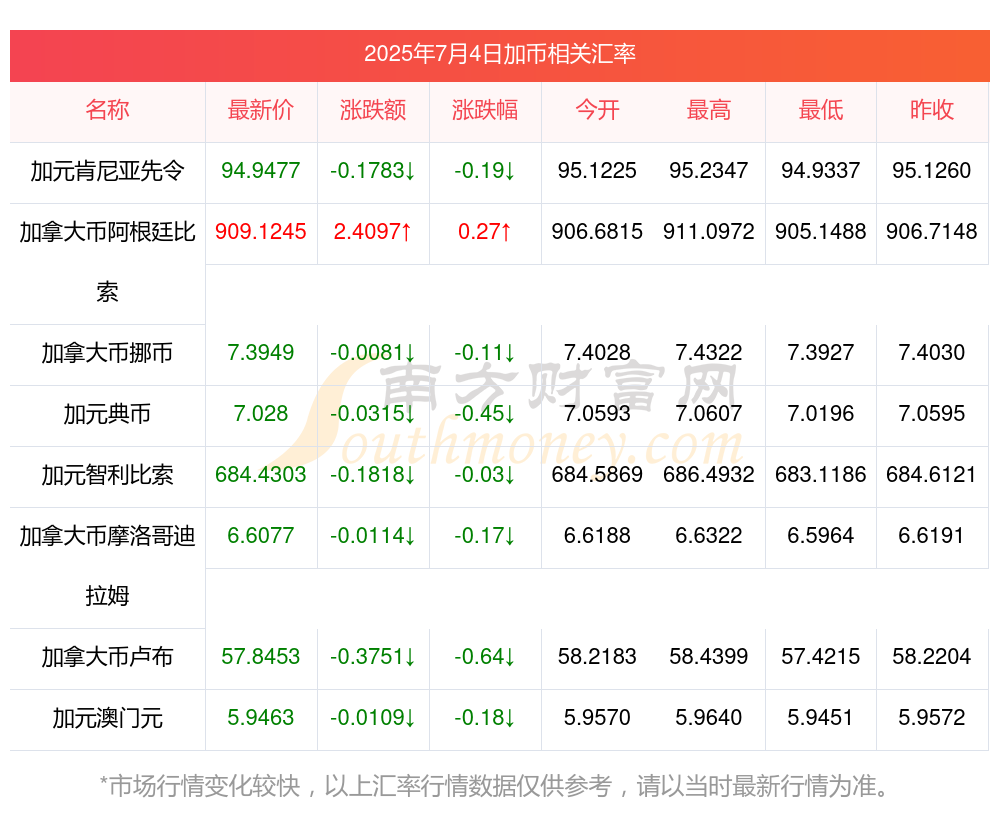Image resolution: width=1000 pixels, height=817 pixels.
Task: Click change percent -0.17↓
Action: (485, 535)
